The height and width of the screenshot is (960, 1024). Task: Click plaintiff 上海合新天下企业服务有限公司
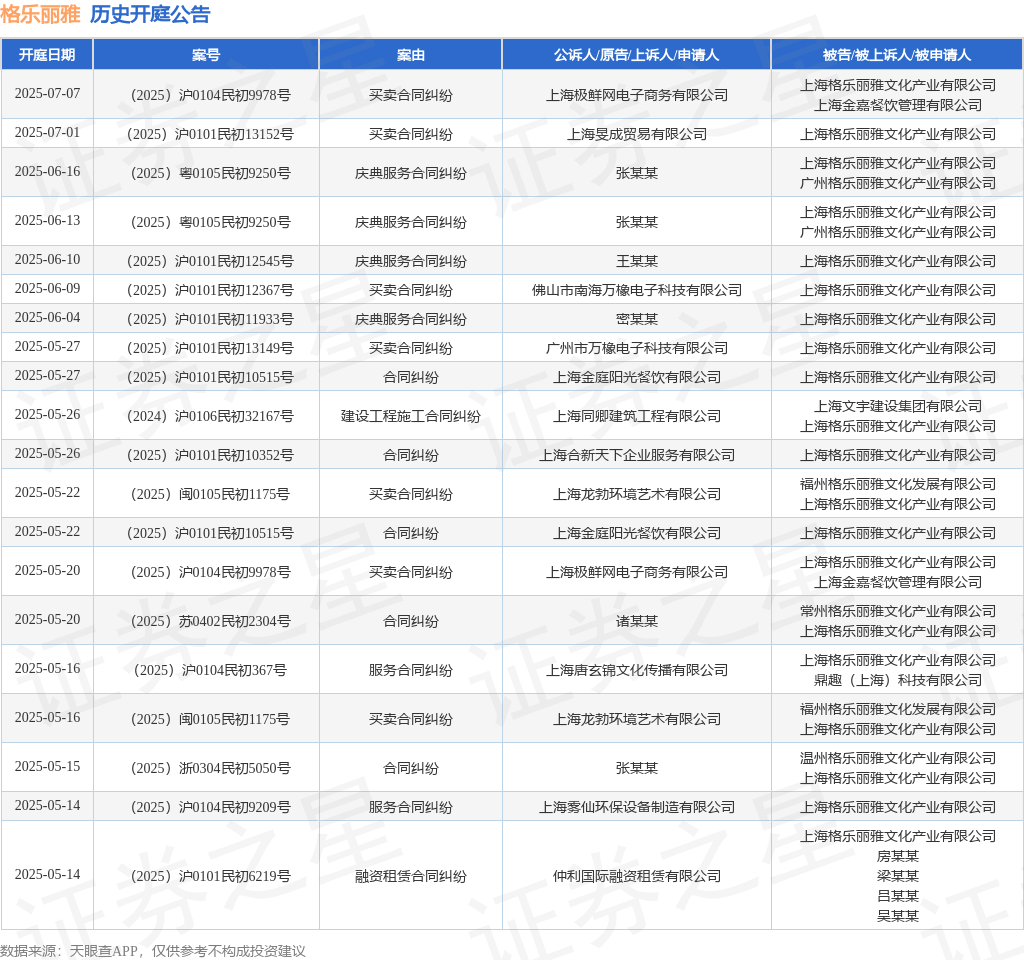(x=637, y=455)
